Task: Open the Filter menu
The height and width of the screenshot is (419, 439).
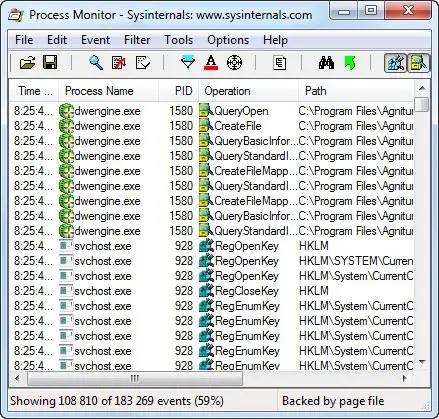Action: 137,40
